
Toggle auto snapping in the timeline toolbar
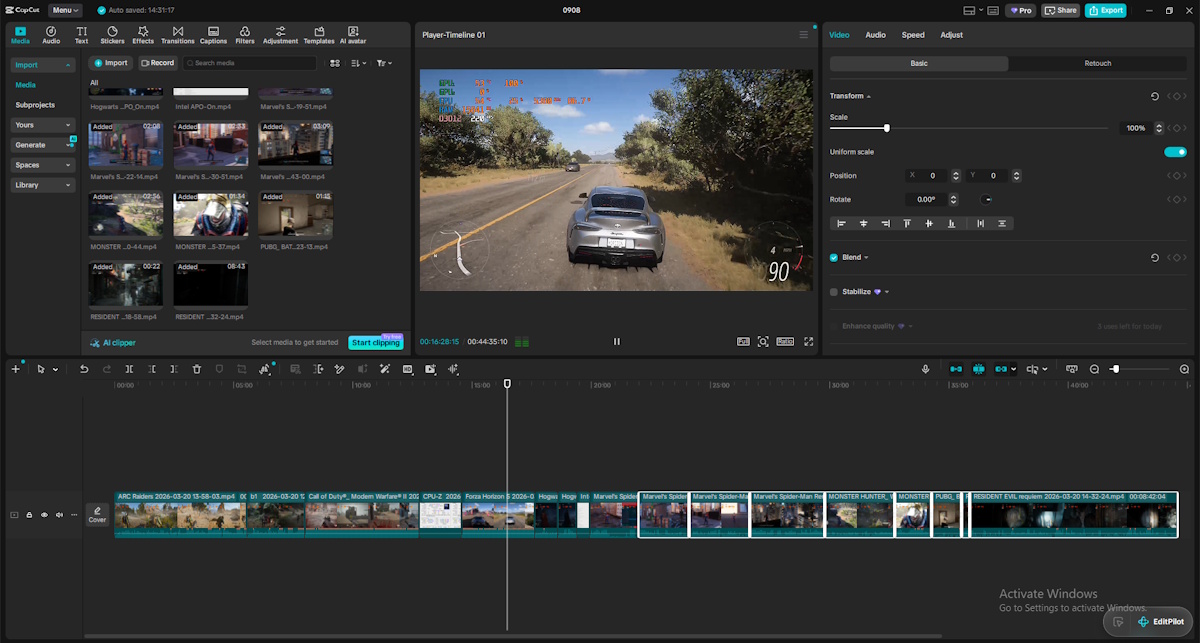978,369
